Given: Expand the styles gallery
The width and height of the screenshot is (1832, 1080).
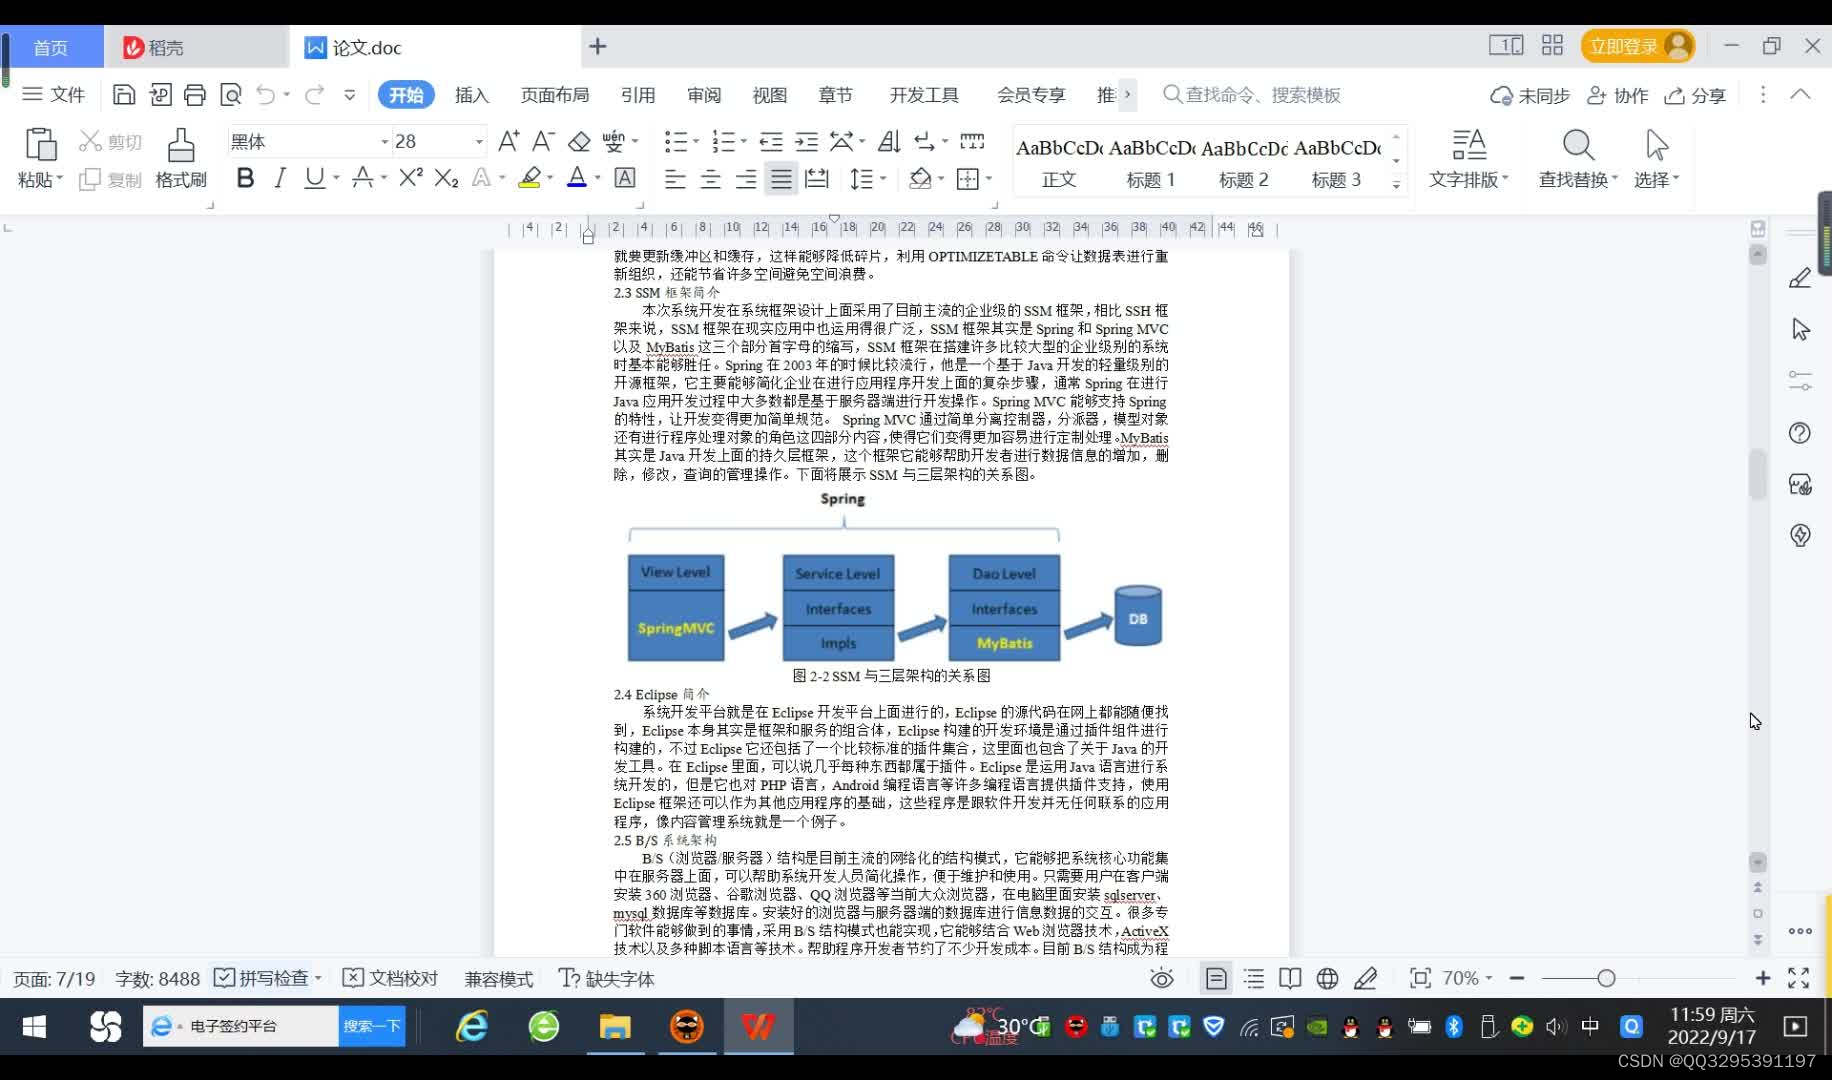Looking at the screenshot, I should [1397, 184].
